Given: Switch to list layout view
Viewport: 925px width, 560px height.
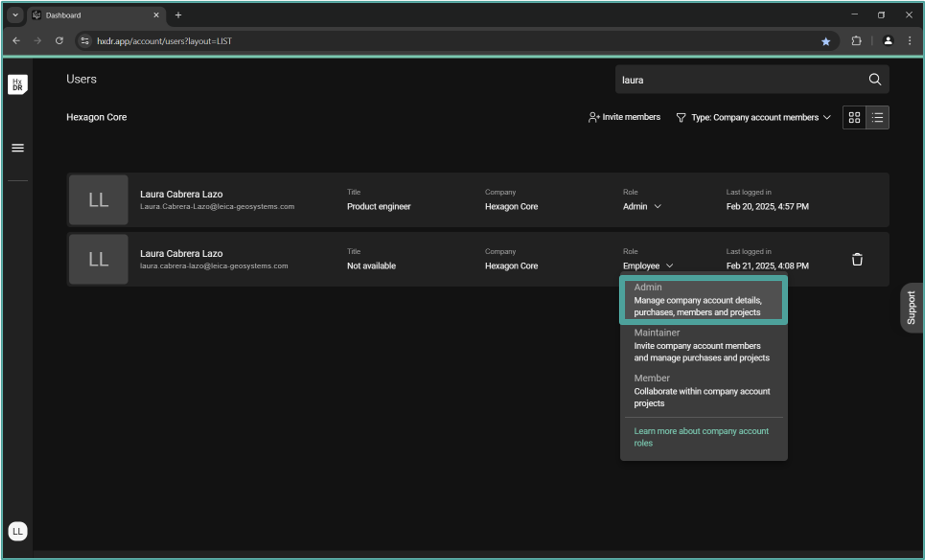Looking at the screenshot, I should pyautogui.click(x=877, y=117).
